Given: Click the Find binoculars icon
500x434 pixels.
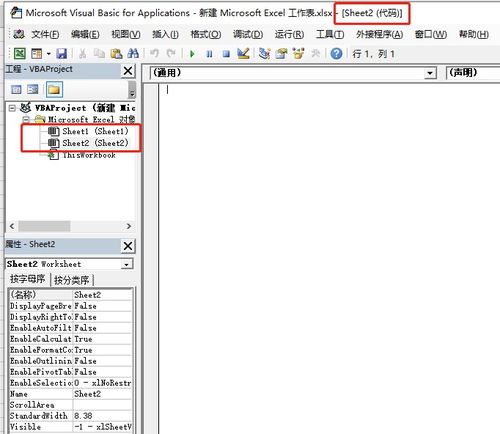Looking at the screenshot, I should 133,53.
